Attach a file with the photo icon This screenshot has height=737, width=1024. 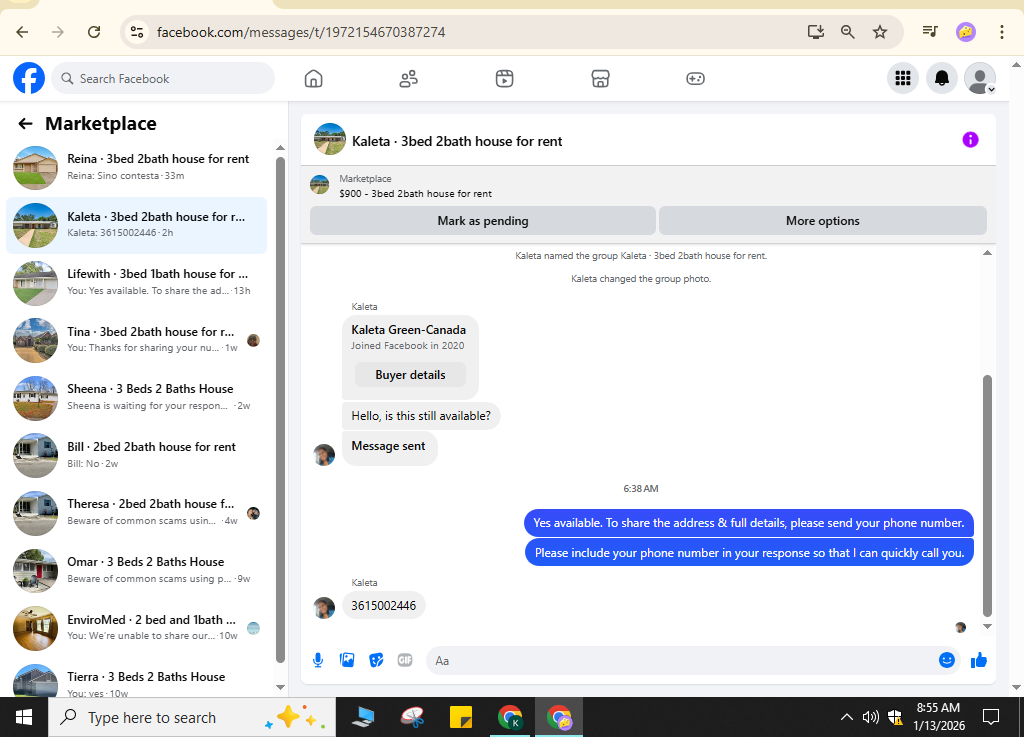click(x=347, y=660)
